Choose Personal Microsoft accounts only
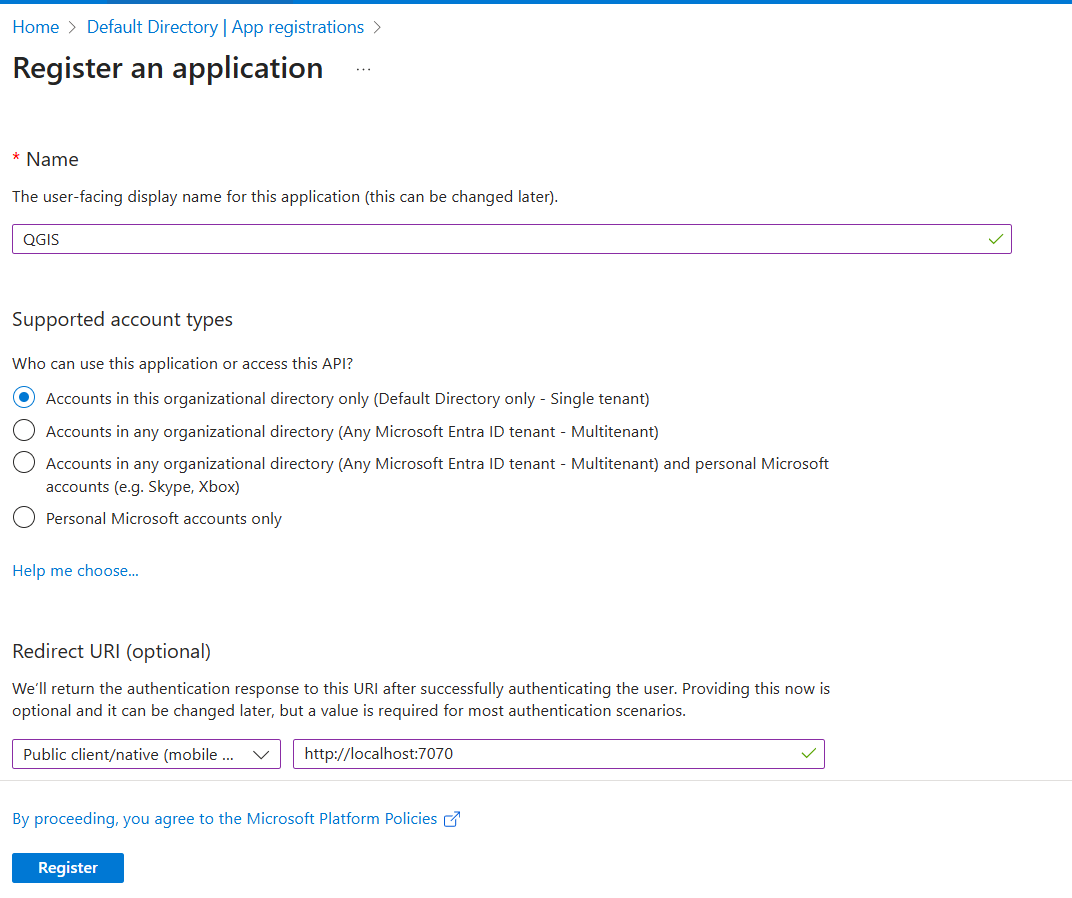The image size is (1072, 898). [x=23, y=517]
